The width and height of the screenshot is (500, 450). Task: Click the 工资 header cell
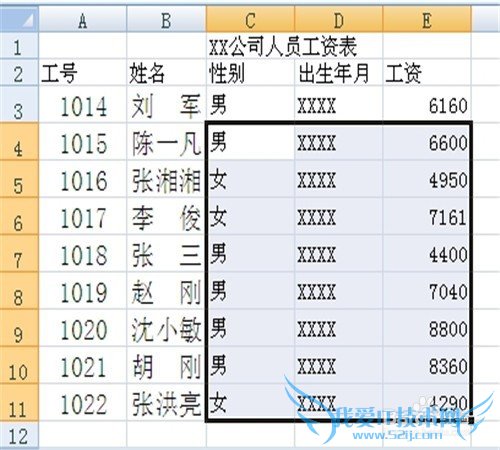tap(427, 73)
